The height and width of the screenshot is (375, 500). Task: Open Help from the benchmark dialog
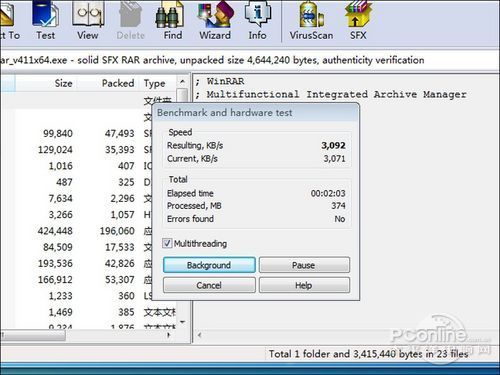pos(304,285)
